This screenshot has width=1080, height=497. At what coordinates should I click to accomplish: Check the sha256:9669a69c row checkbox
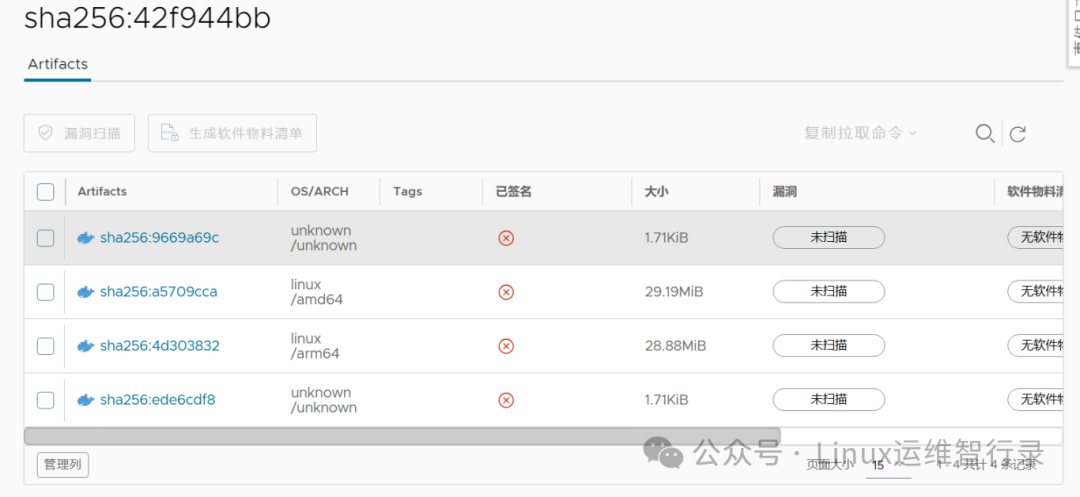(45, 238)
